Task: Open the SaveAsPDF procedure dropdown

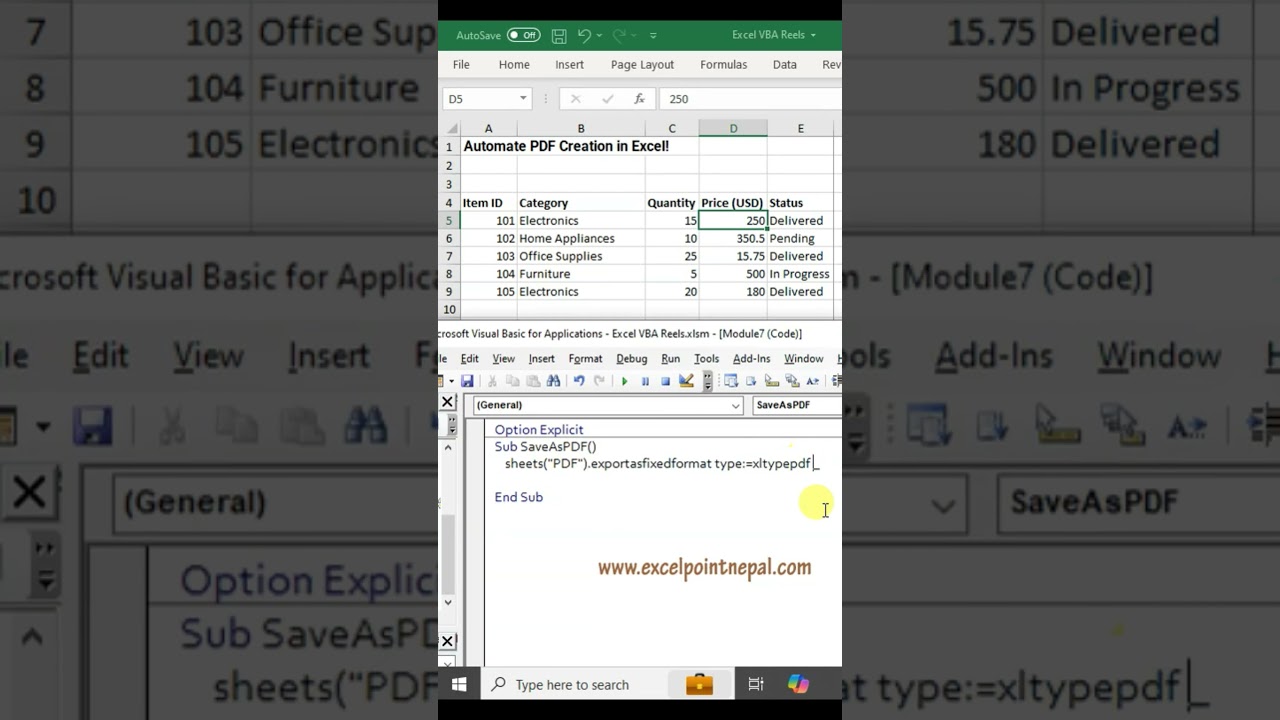Action: point(797,405)
